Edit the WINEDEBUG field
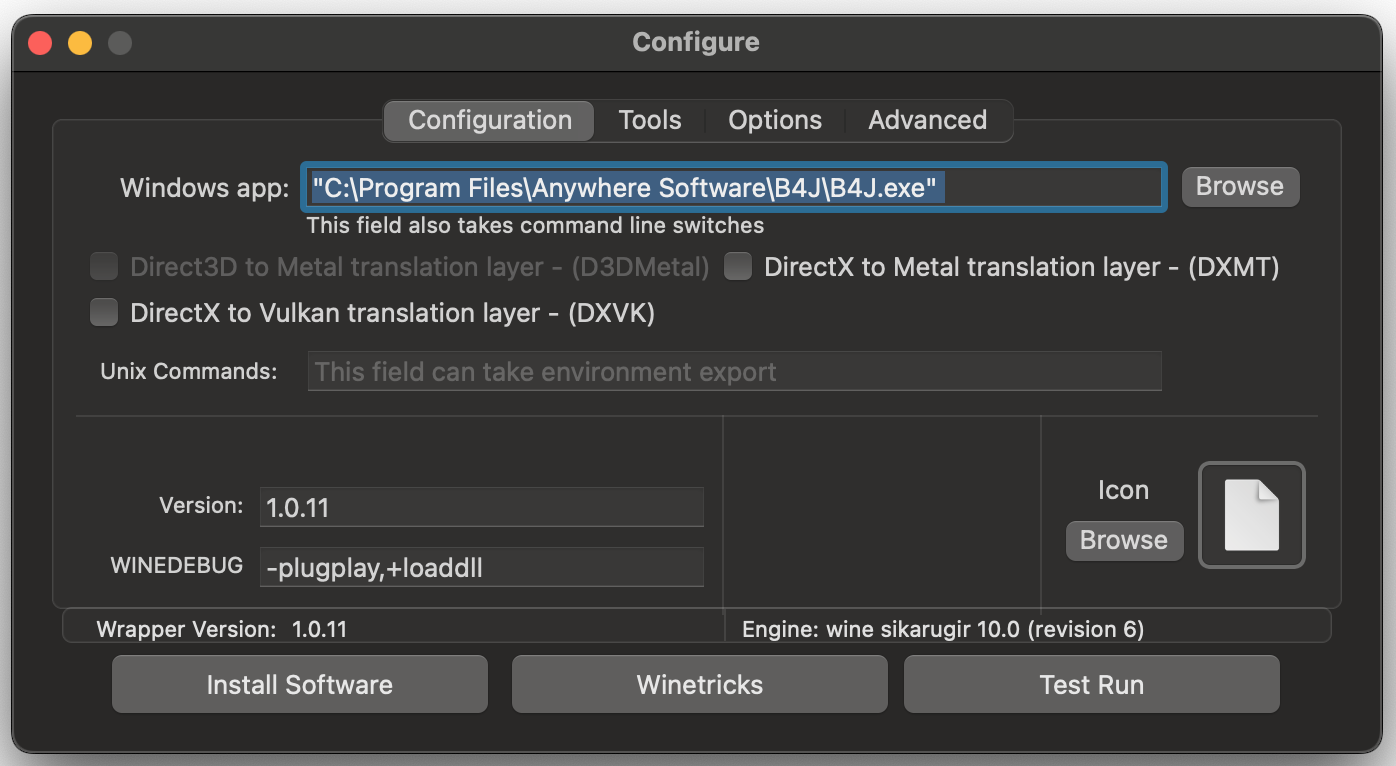The height and width of the screenshot is (766, 1396). click(481, 568)
